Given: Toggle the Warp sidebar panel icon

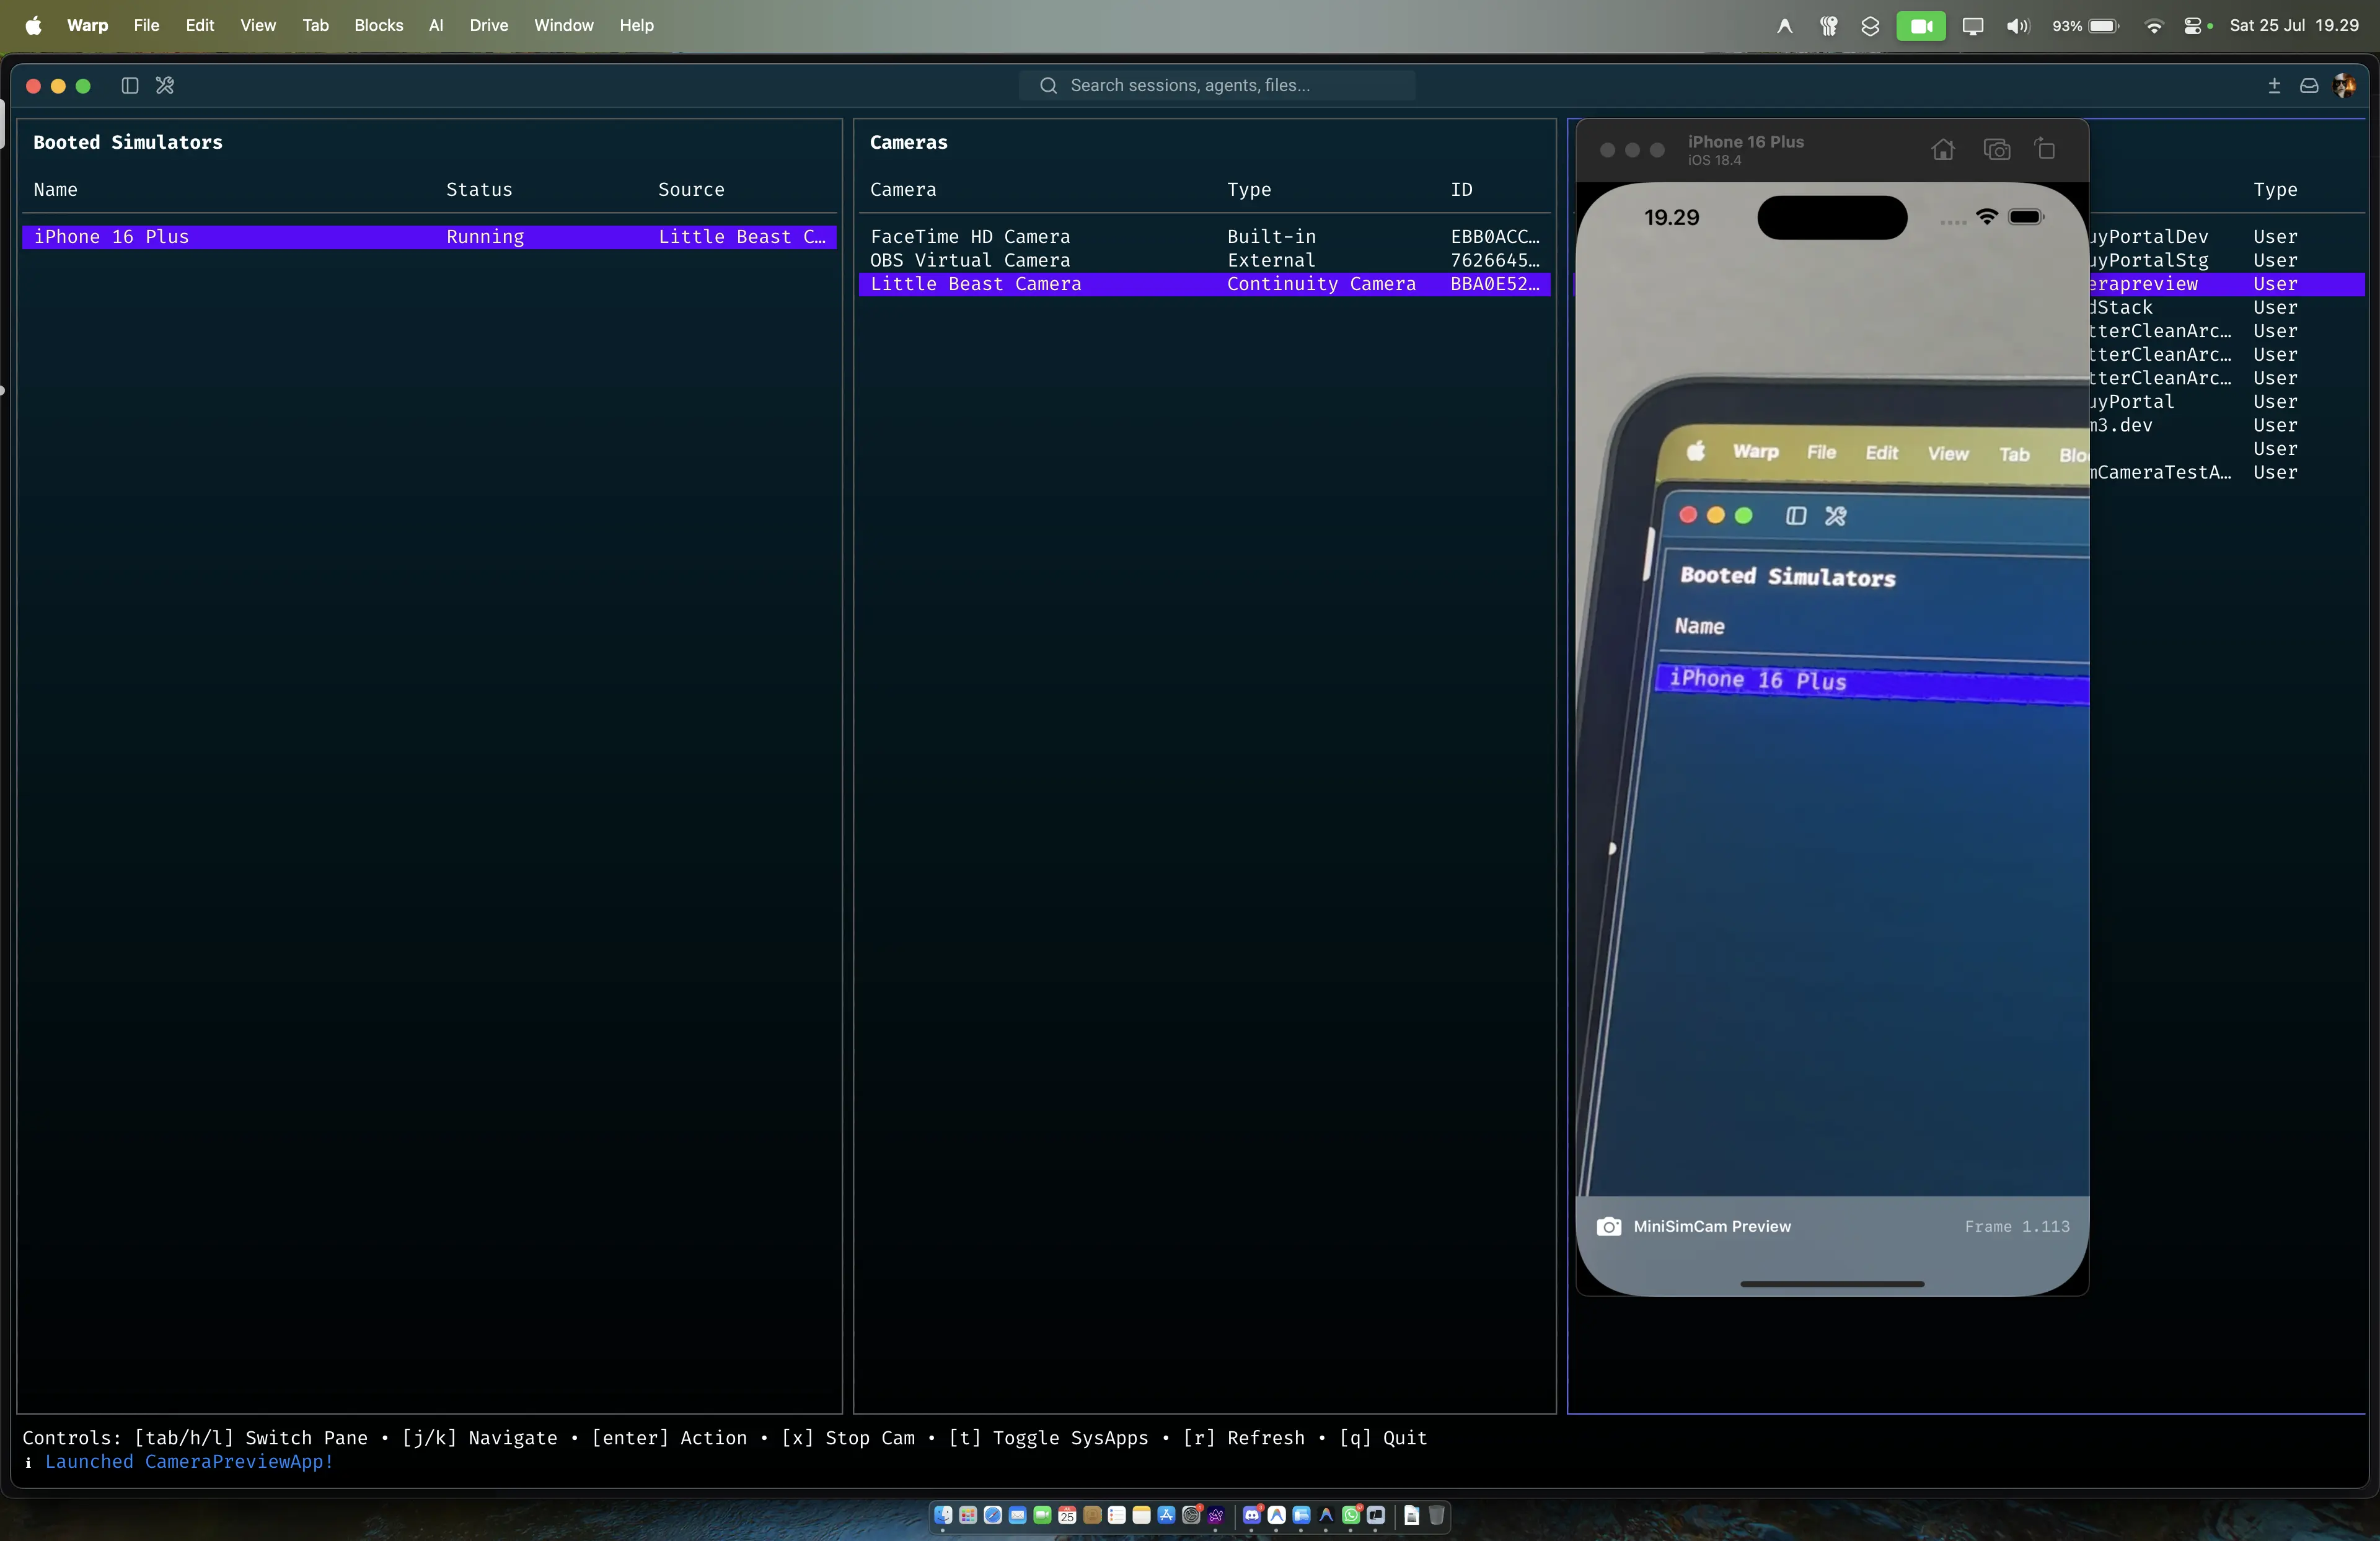Looking at the screenshot, I should pyautogui.click(x=130, y=85).
